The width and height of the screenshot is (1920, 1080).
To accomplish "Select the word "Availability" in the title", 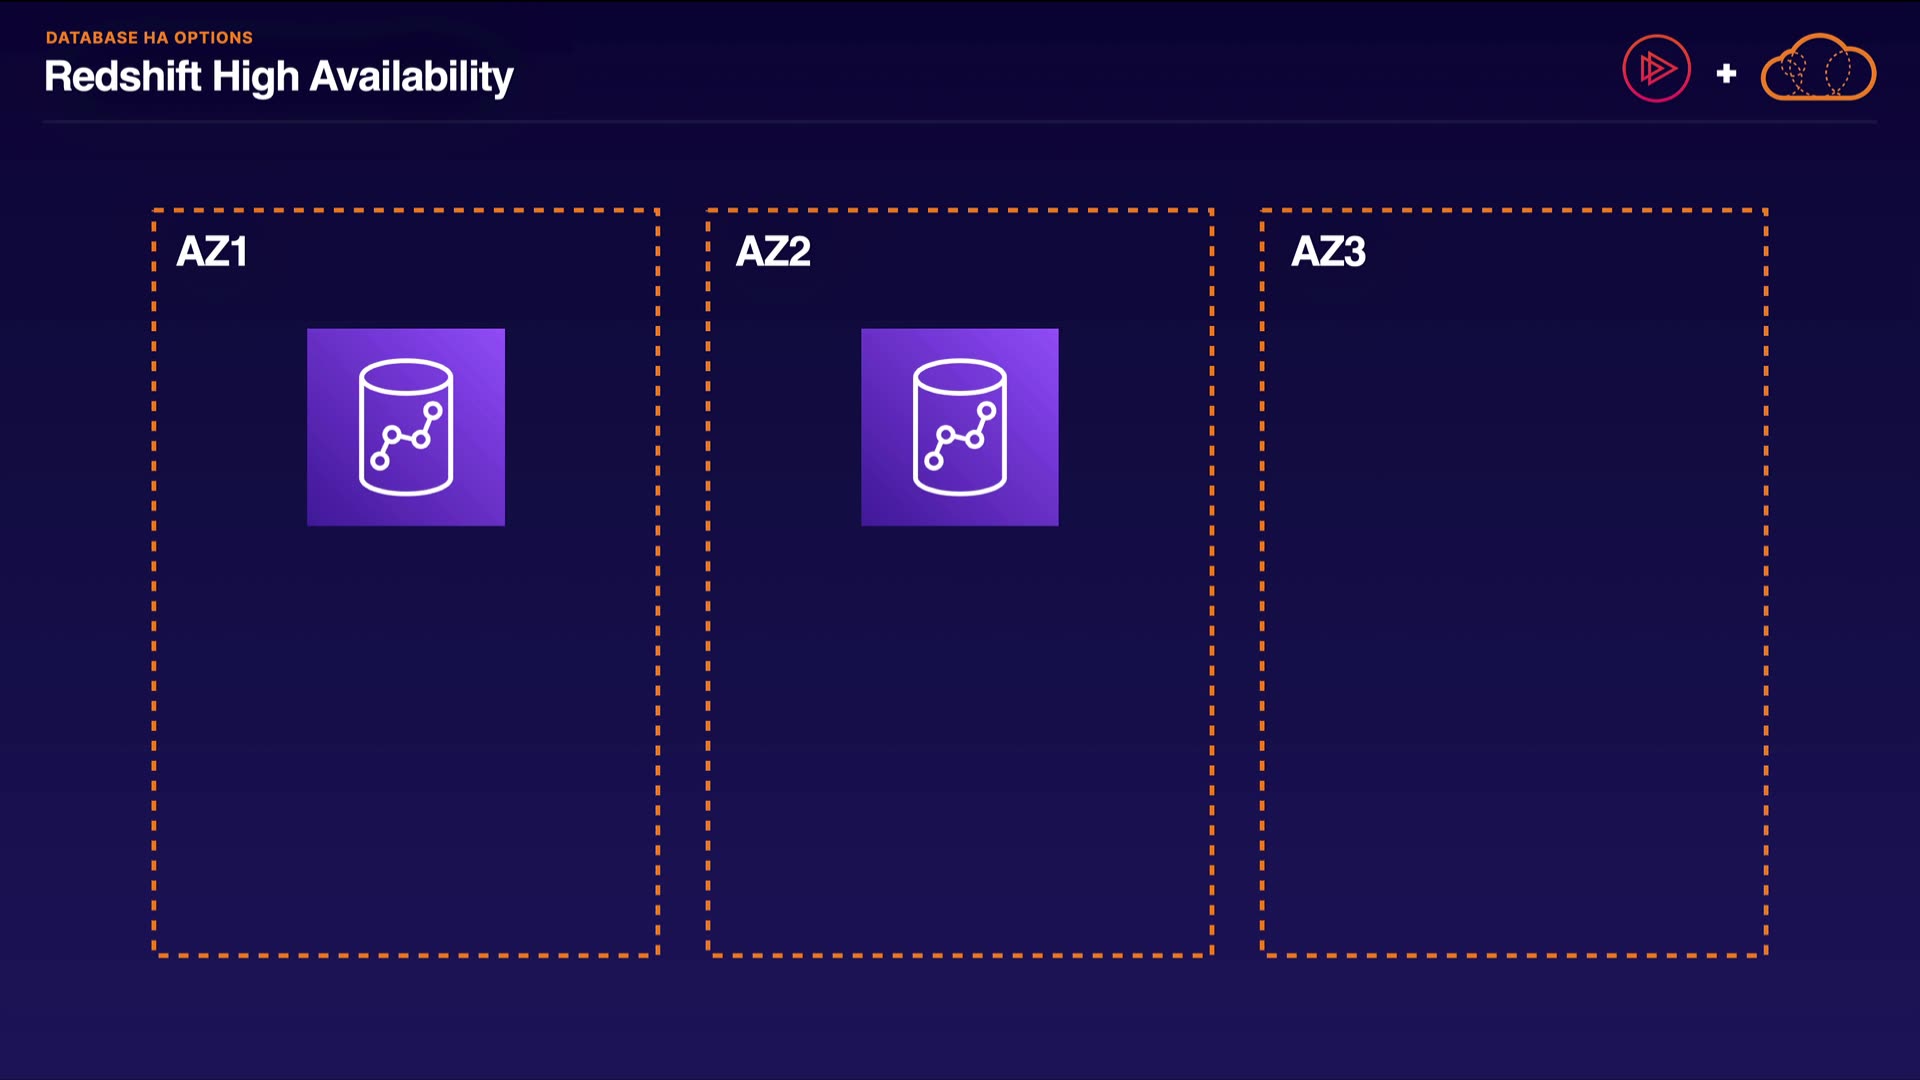I will (x=411, y=77).
